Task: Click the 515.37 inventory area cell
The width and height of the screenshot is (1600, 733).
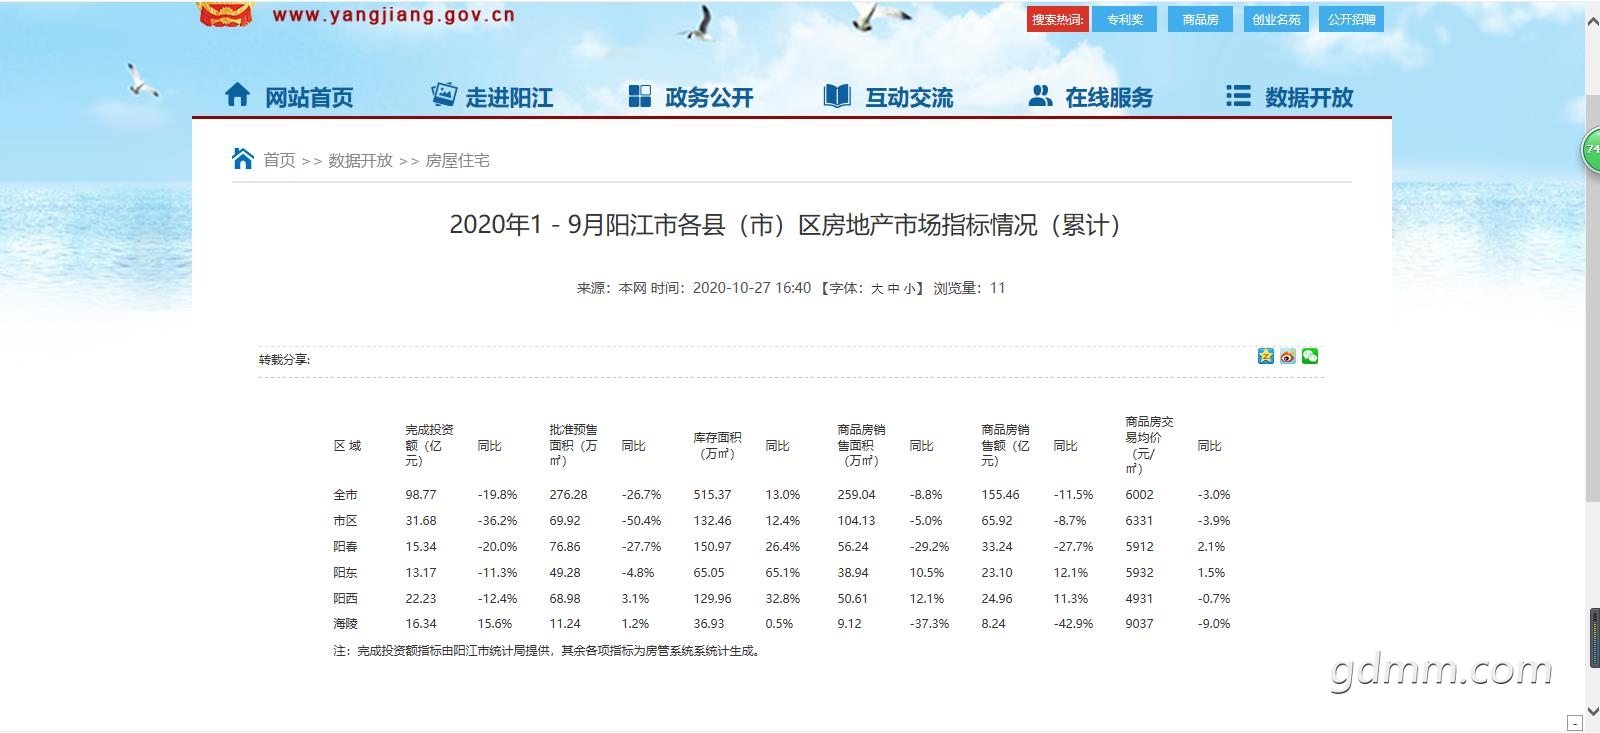Action: click(x=712, y=495)
